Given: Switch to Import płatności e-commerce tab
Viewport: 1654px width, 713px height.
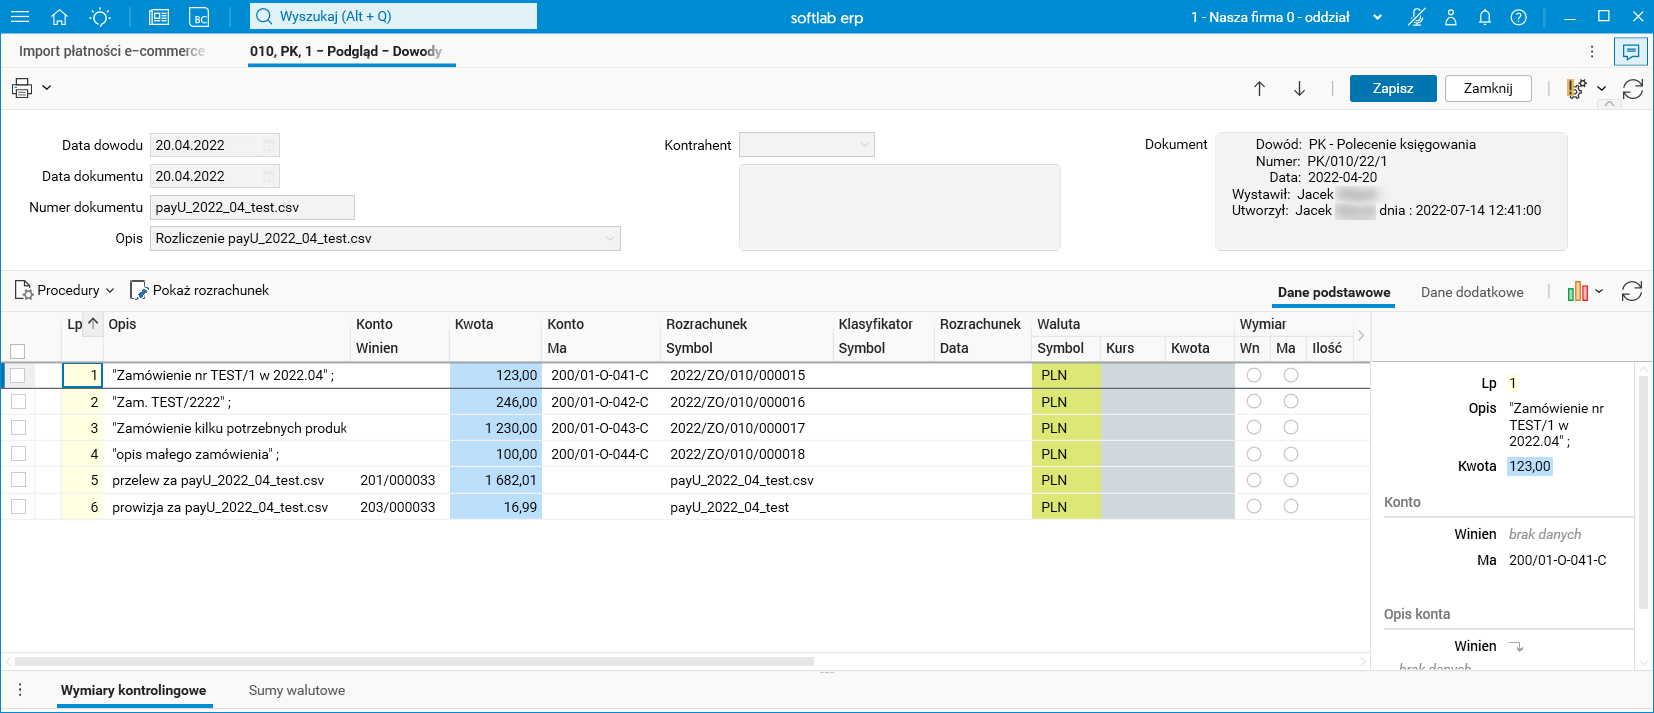Looking at the screenshot, I should 112,51.
